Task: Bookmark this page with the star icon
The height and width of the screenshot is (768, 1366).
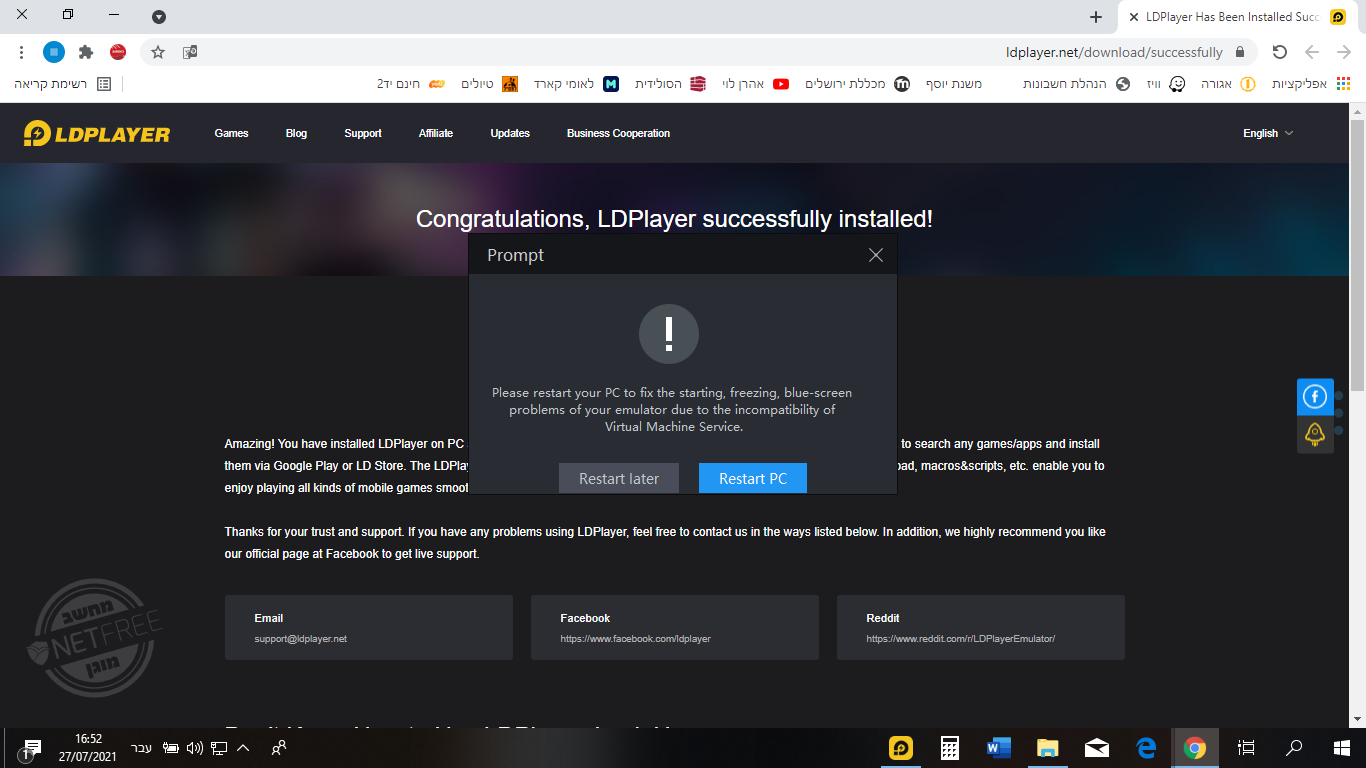Action: (158, 52)
